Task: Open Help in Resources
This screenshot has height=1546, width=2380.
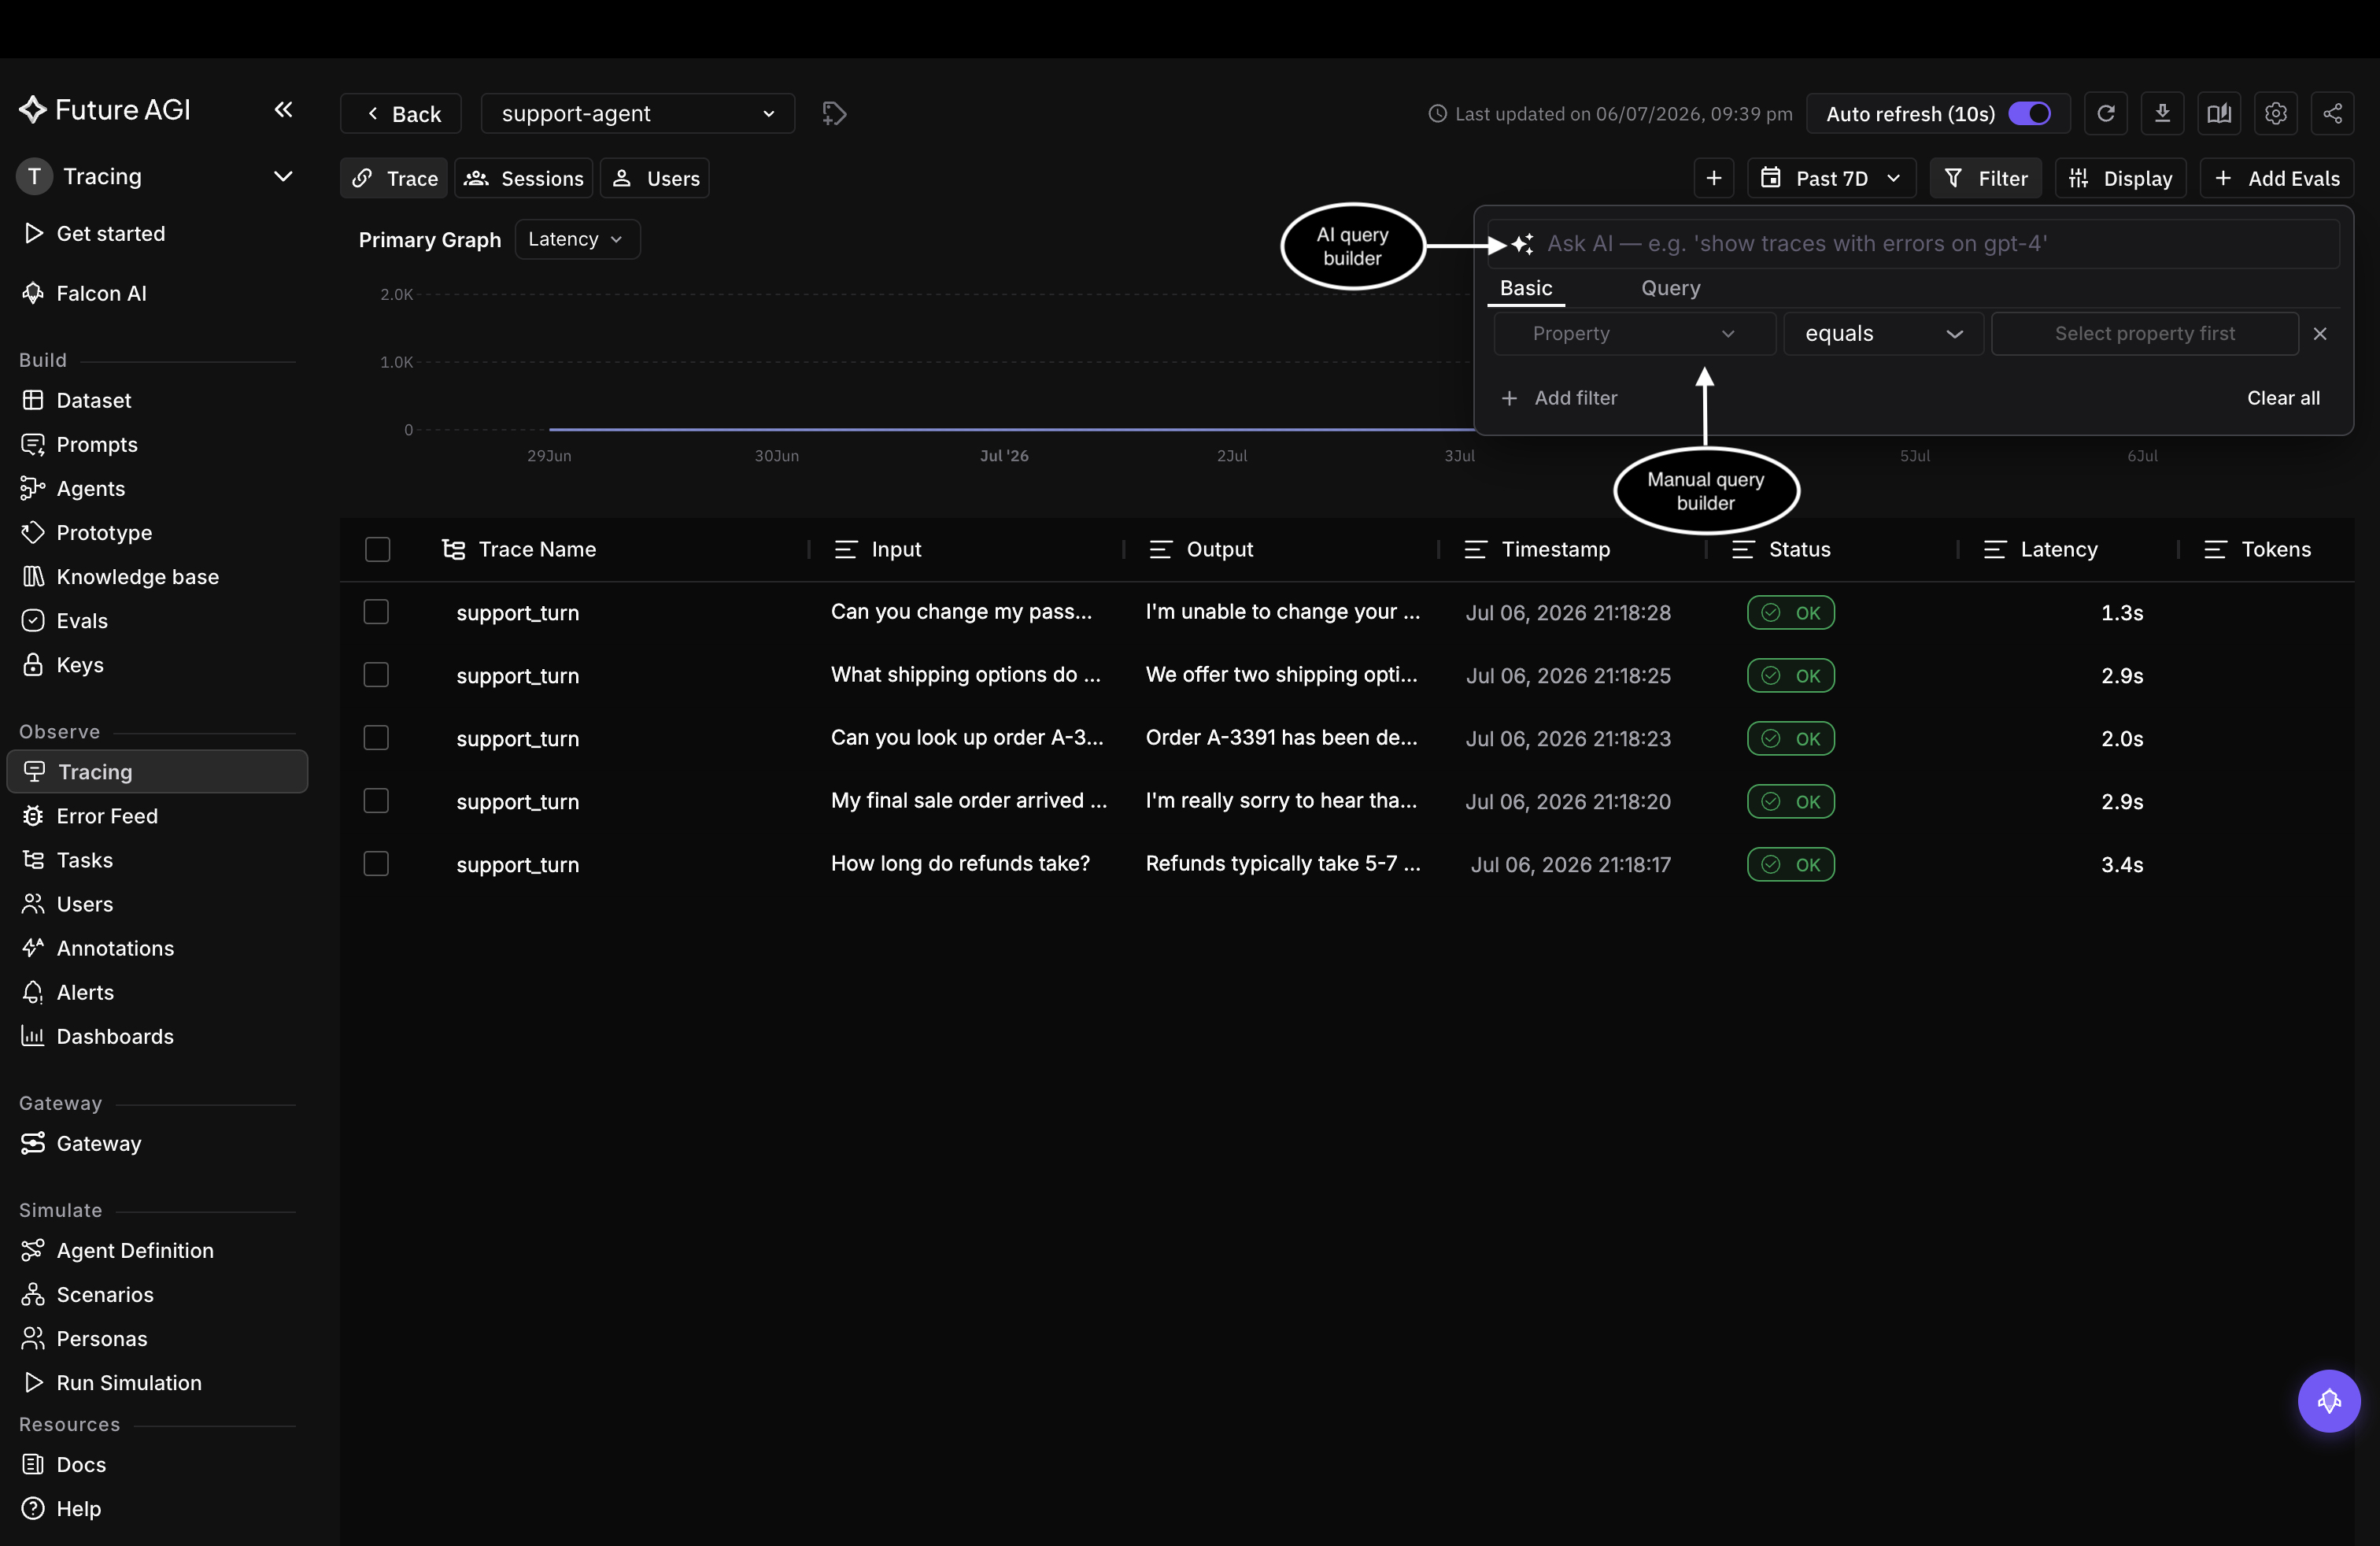Action: point(78,1508)
